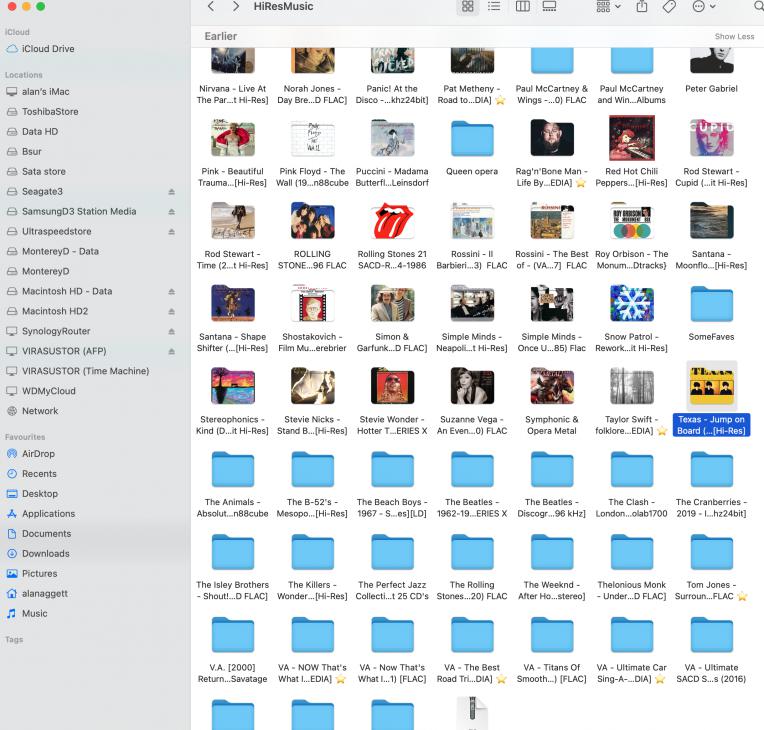The image size is (764, 730).
Task: Switch to column view
Action: point(522,7)
